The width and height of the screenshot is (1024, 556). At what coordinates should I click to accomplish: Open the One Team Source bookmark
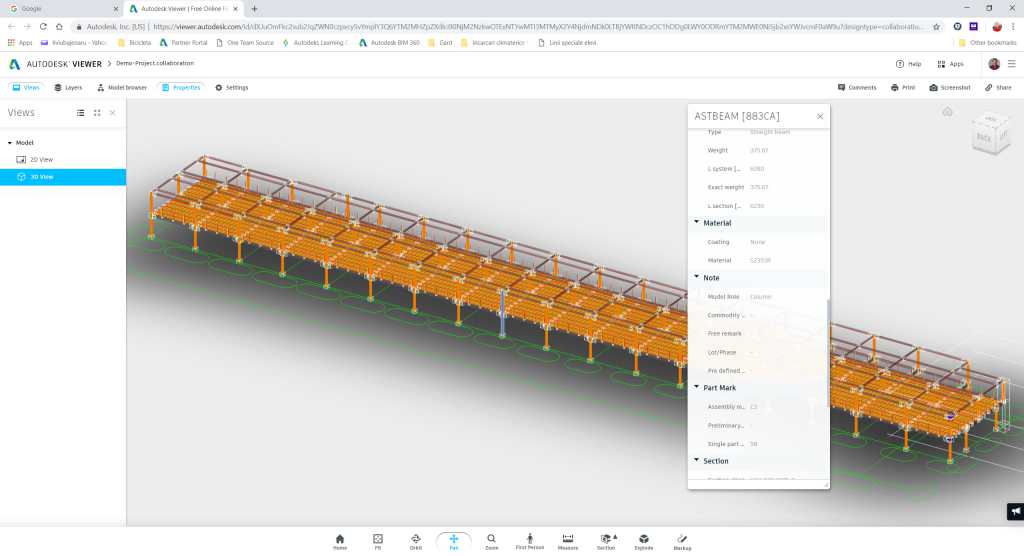click(x=245, y=42)
